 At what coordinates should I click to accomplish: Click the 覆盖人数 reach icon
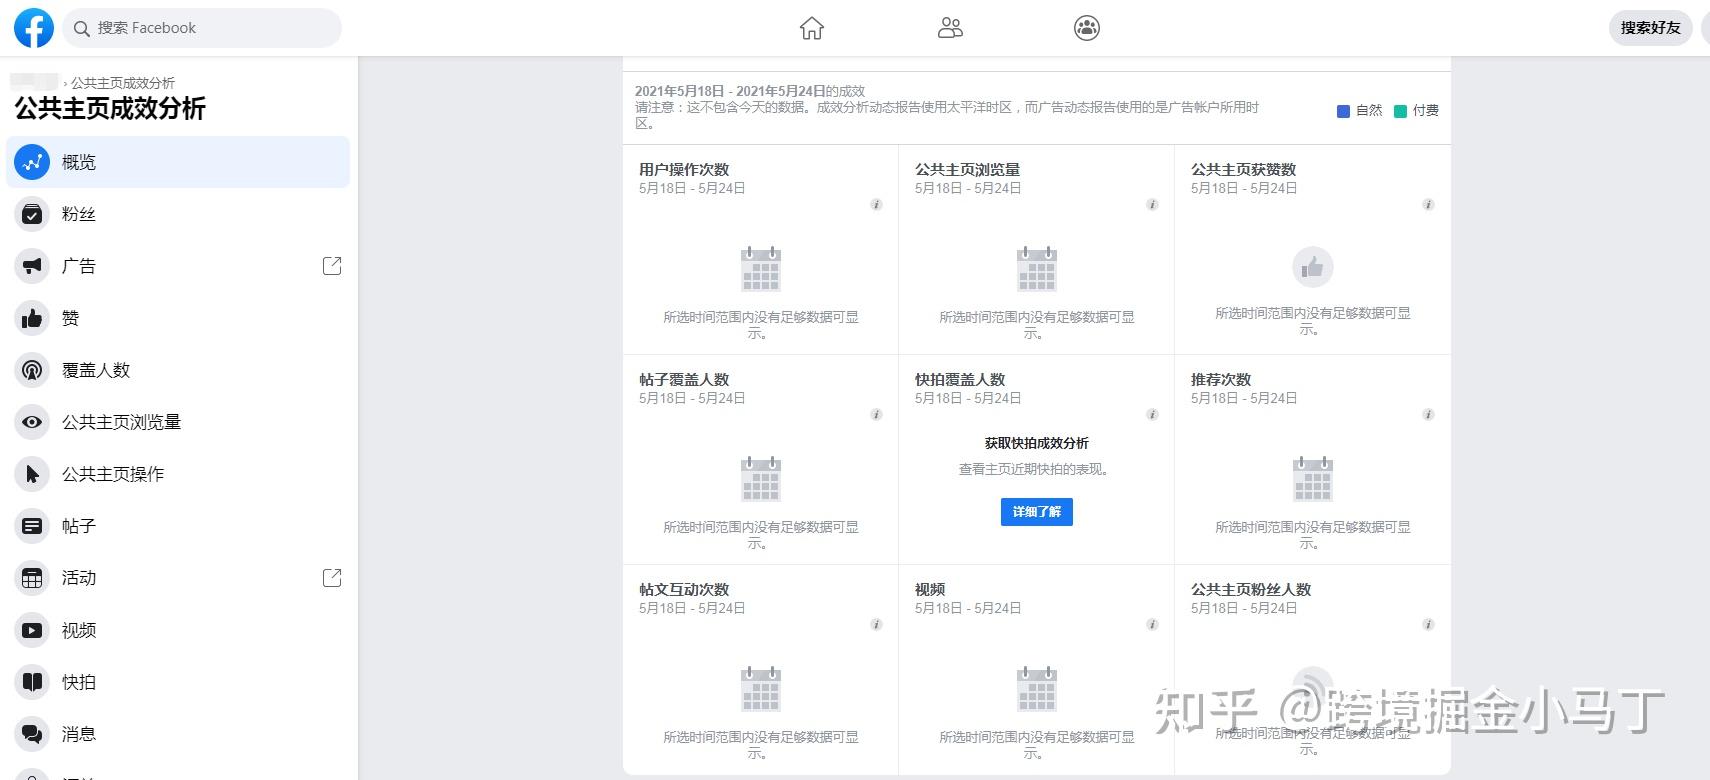click(x=32, y=370)
